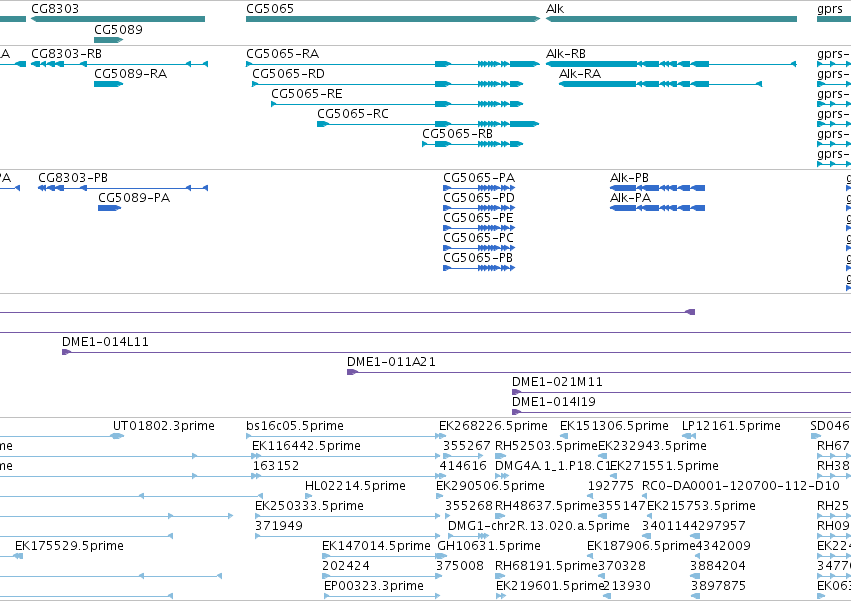Select protein CG5065-PC
The height and width of the screenshot is (601, 851).
click(x=479, y=248)
